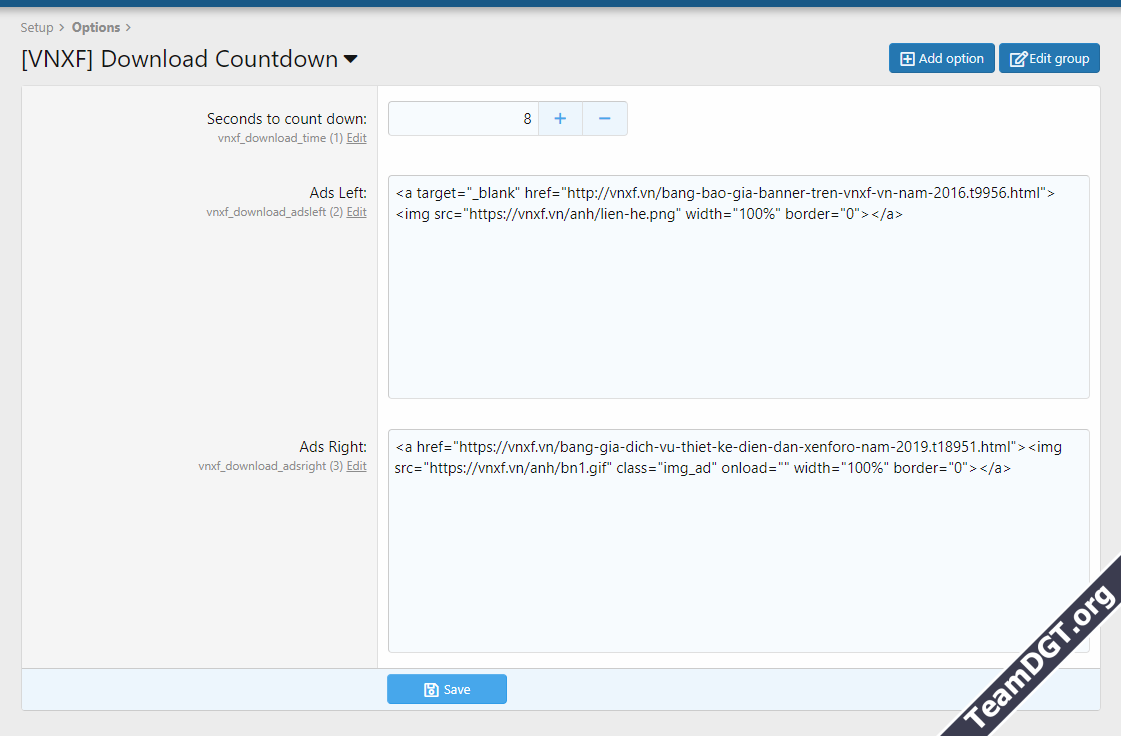Click the Seconds to count down label
Image resolution: width=1121 pixels, height=736 pixels.
(x=286, y=118)
